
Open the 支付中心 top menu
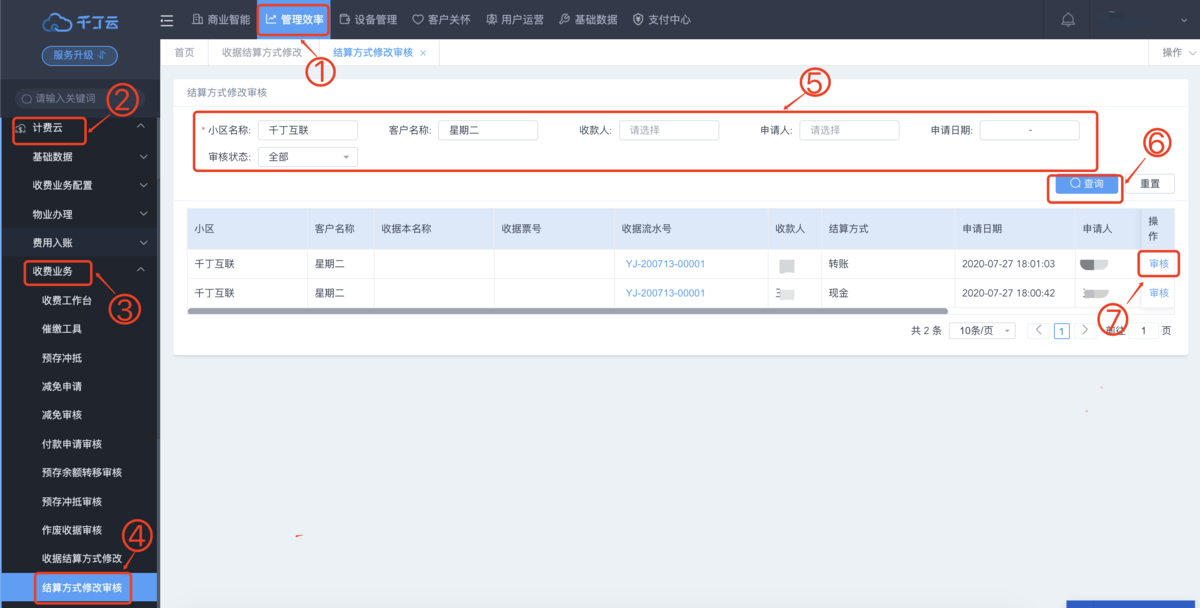click(661, 20)
